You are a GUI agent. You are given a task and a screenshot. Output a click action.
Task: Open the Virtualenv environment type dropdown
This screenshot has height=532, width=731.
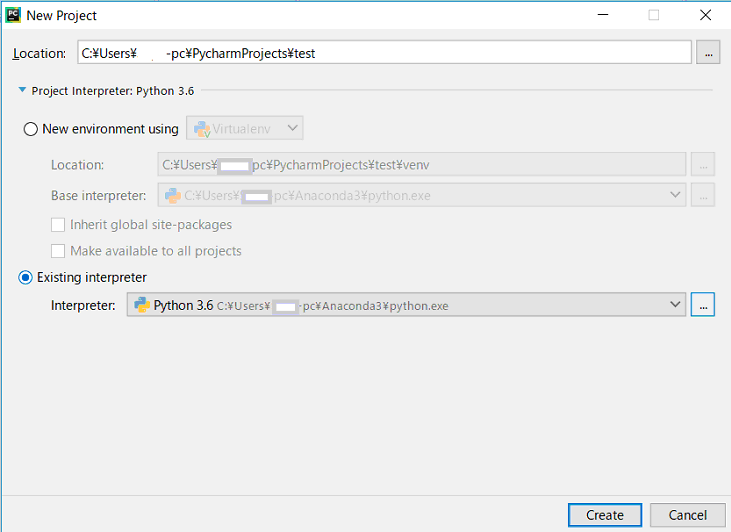pos(245,128)
